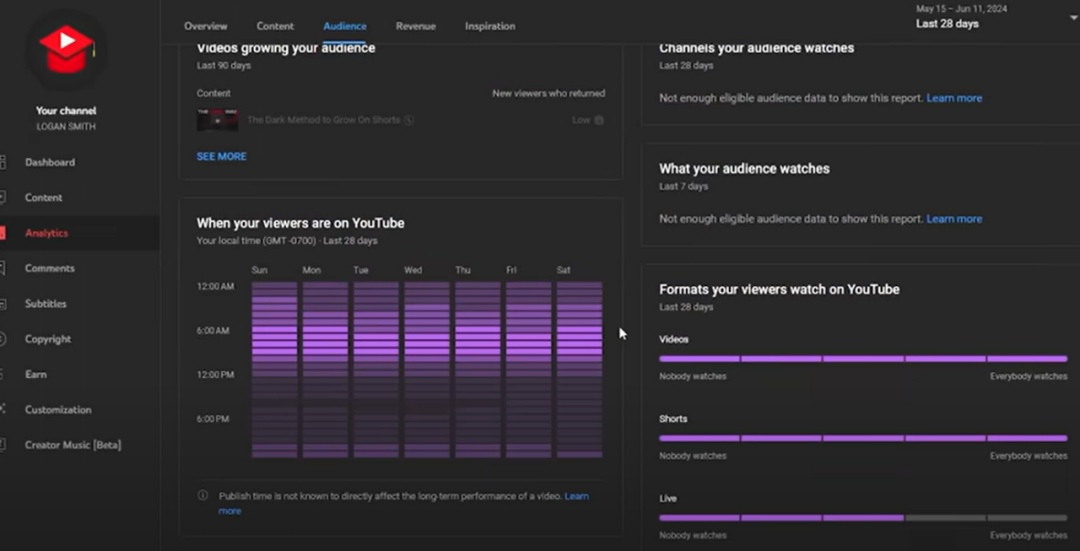This screenshot has width=1080, height=551.
Task: Click SEE MORE under Videos growing your audience
Action: coord(221,157)
